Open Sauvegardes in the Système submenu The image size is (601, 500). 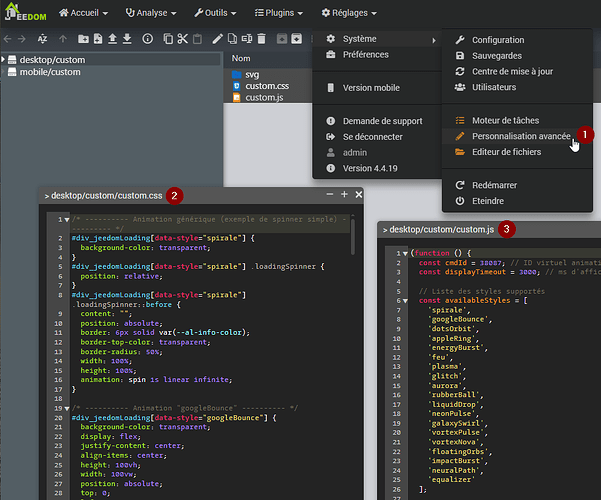517,56
